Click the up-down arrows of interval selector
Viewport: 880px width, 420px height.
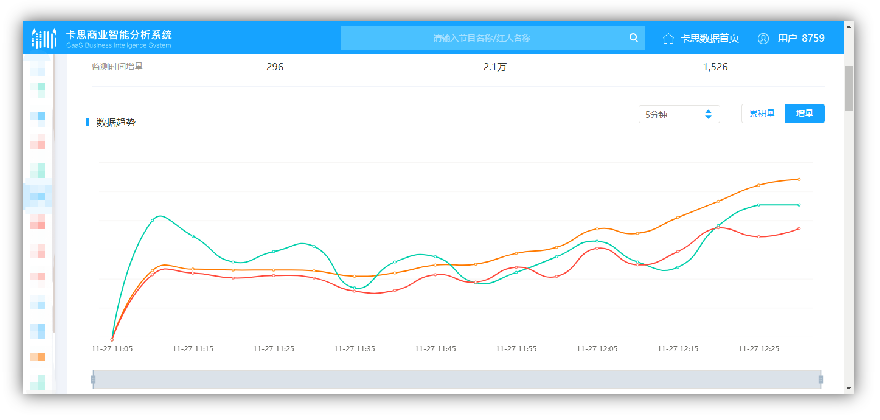[x=708, y=115]
